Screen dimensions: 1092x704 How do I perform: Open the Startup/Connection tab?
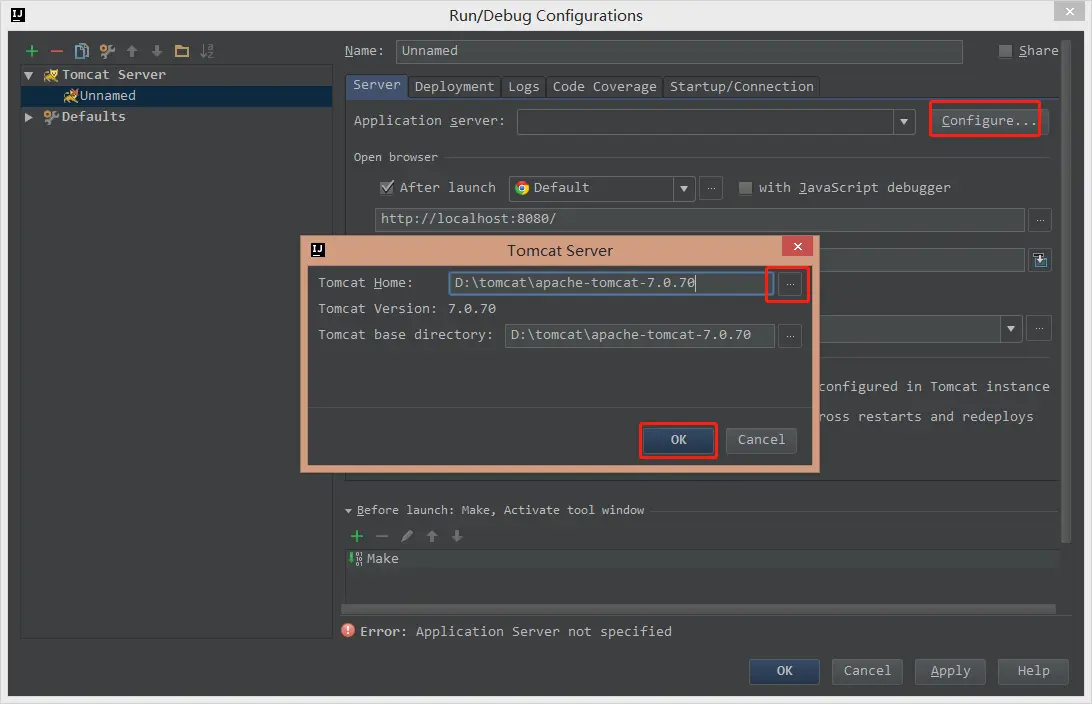tap(741, 86)
